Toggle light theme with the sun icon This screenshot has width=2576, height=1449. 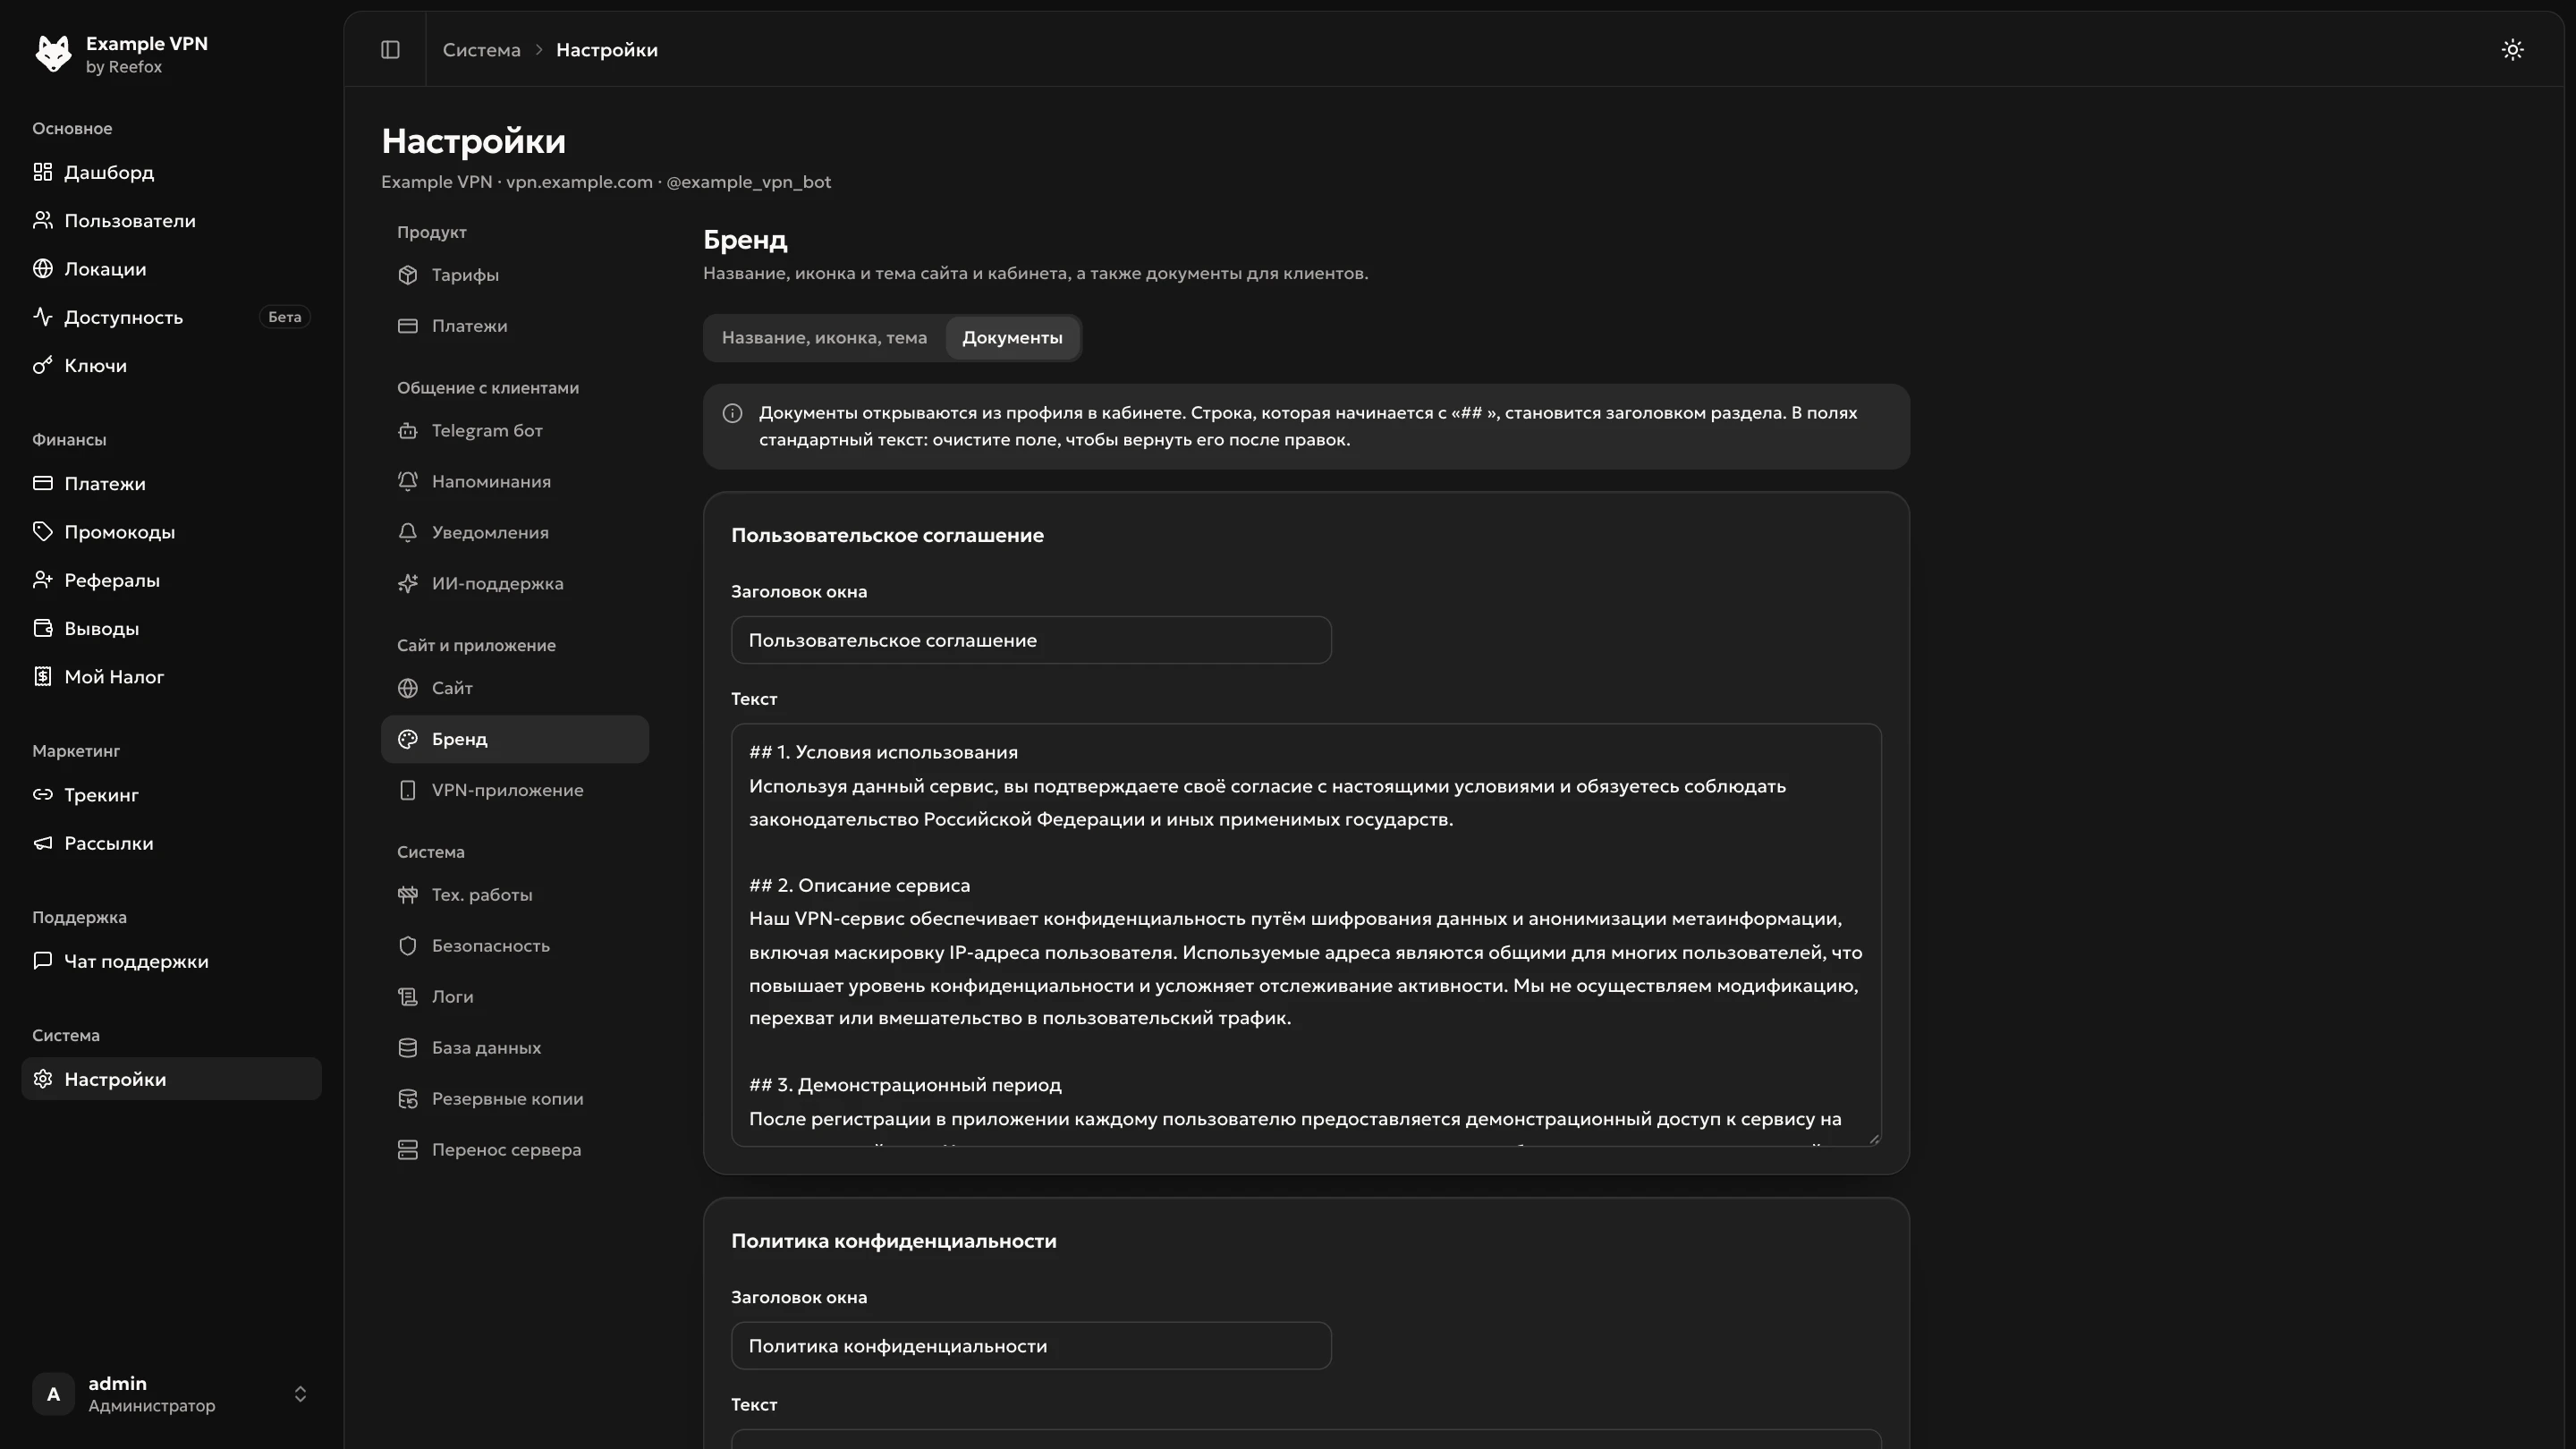(x=2512, y=50)
